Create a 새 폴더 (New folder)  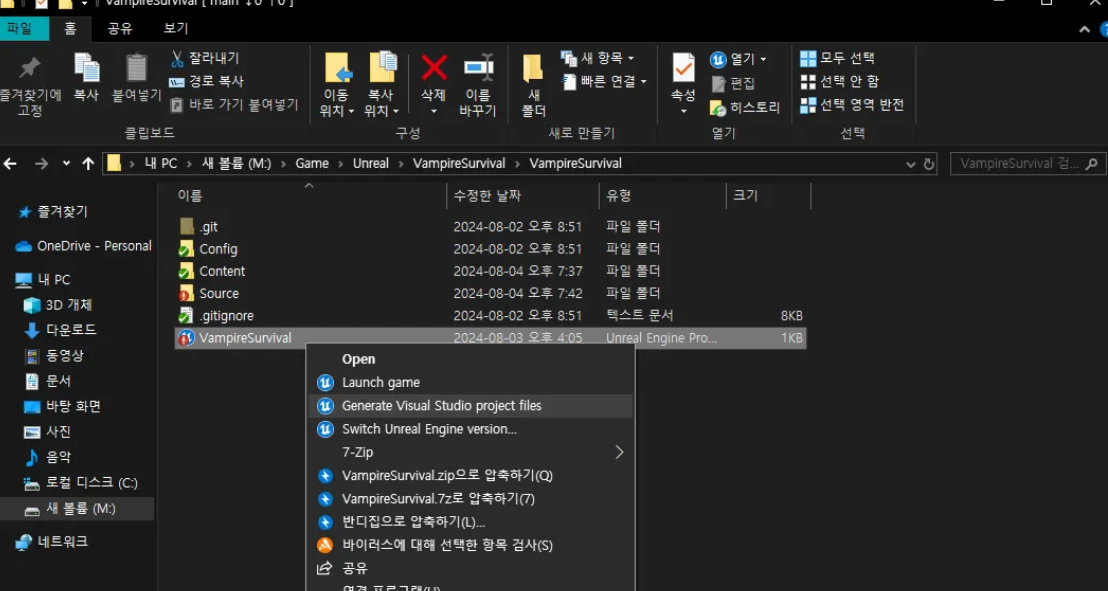pyautogui.click(x=534, y=86)
